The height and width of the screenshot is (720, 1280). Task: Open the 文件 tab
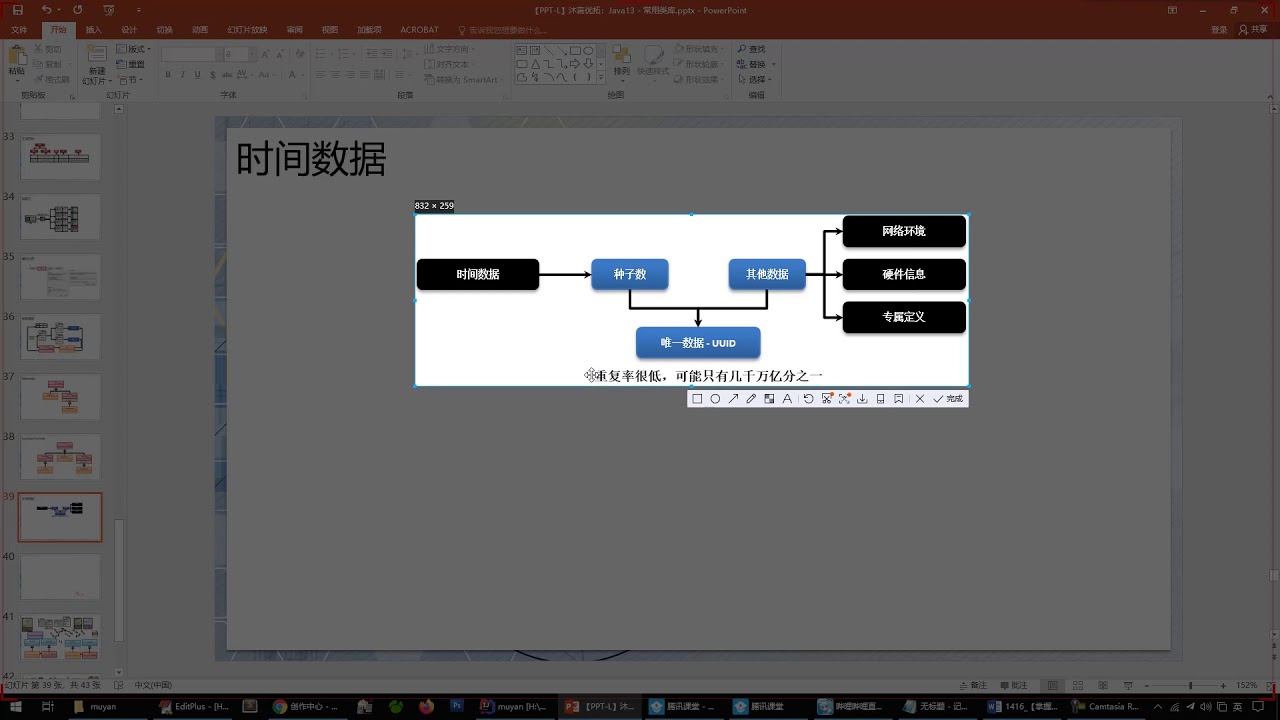coord(19,30)
